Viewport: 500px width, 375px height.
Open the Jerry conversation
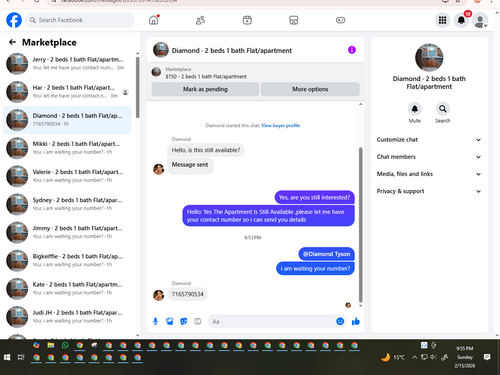67,64
